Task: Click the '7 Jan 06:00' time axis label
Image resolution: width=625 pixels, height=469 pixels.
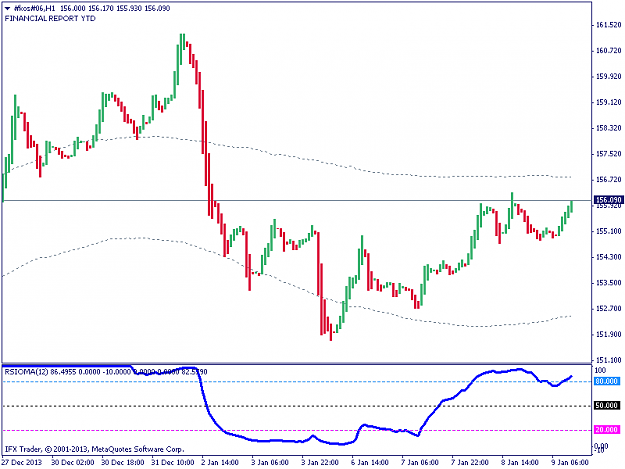Action: pyautogui.click(x=420, y=463)
